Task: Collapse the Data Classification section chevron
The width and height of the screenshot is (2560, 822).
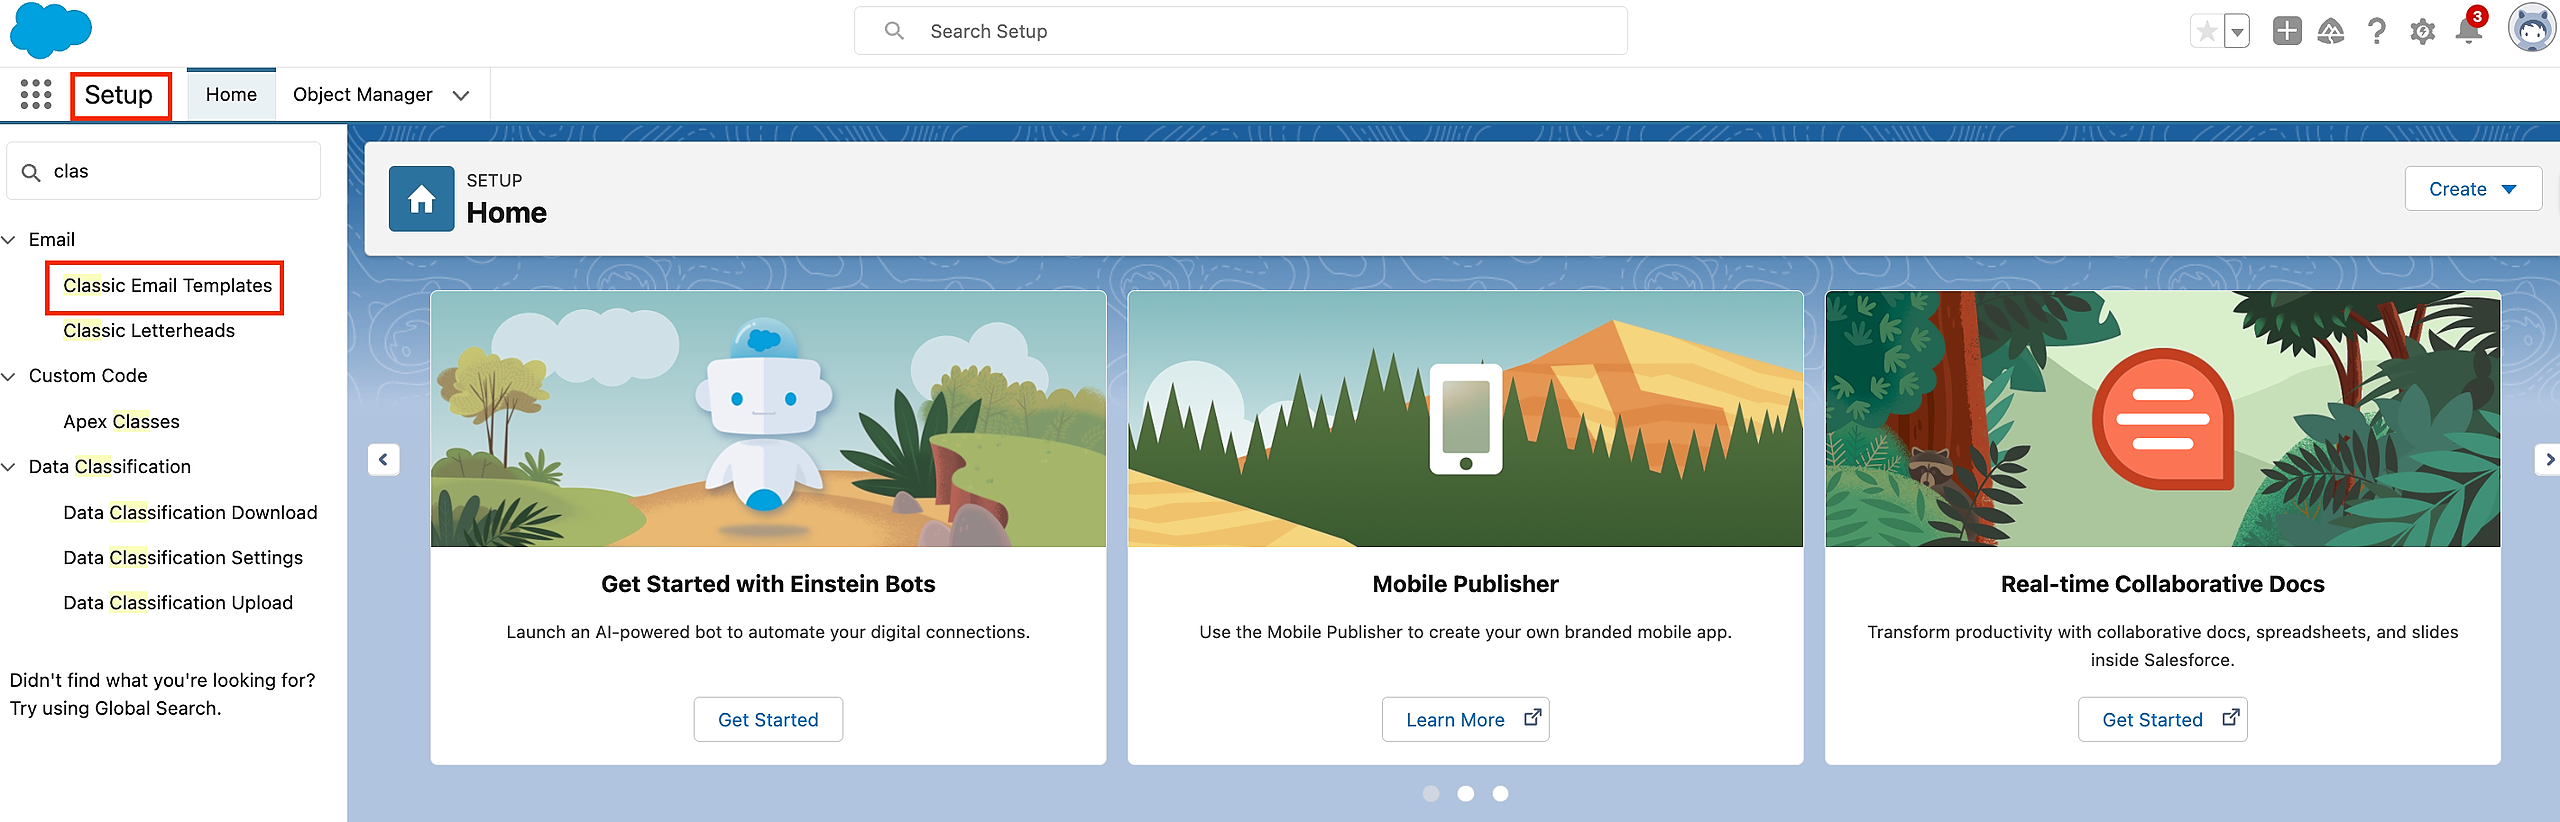Action: pyautogui.click(x=9, y=467)
